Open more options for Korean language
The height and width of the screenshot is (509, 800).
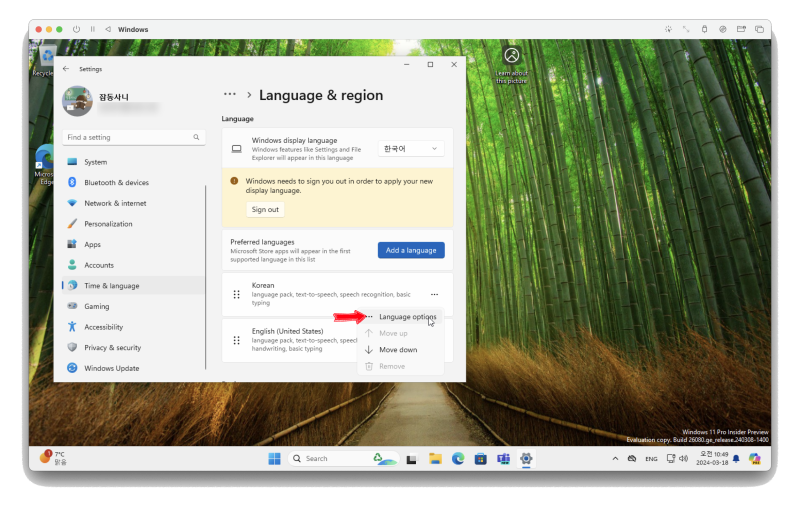(x=434, y=294)
